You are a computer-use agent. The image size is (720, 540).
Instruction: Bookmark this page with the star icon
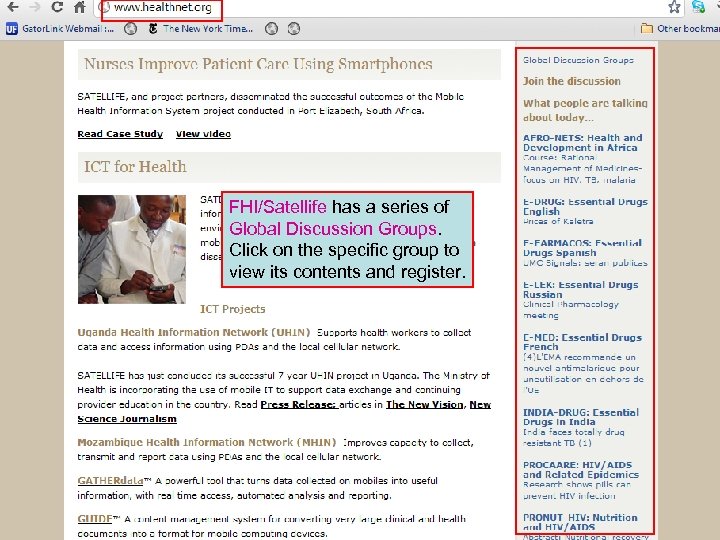click(674, 6)
